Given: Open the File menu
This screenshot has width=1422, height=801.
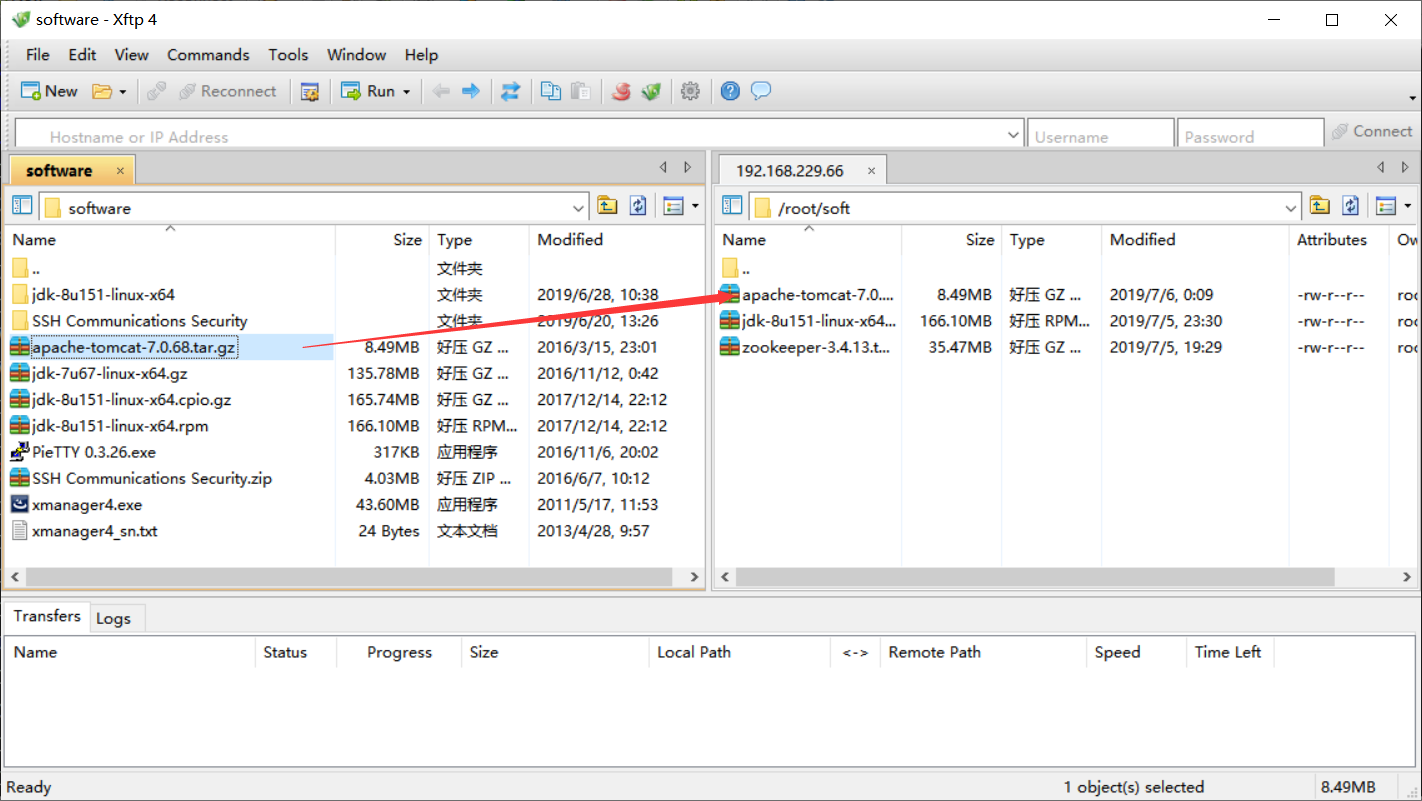Looking at the screenshot, I should 38,55.
